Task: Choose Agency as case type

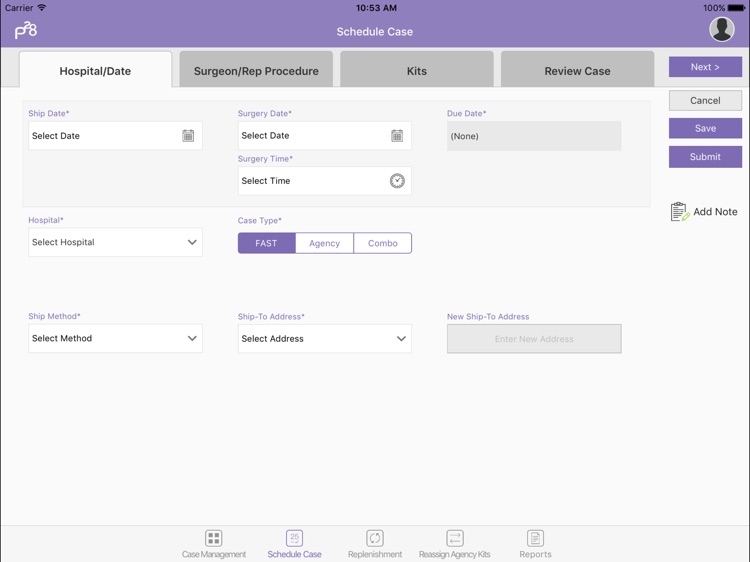Action: click(x=324, y=243)
